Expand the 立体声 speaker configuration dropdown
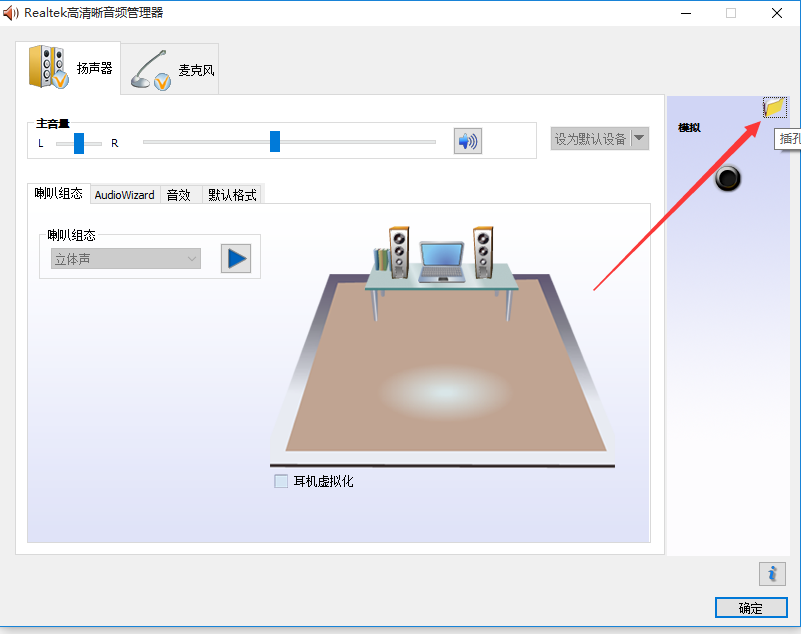Image resolution: width=801 pixels, height=634 pixels. 126,259
